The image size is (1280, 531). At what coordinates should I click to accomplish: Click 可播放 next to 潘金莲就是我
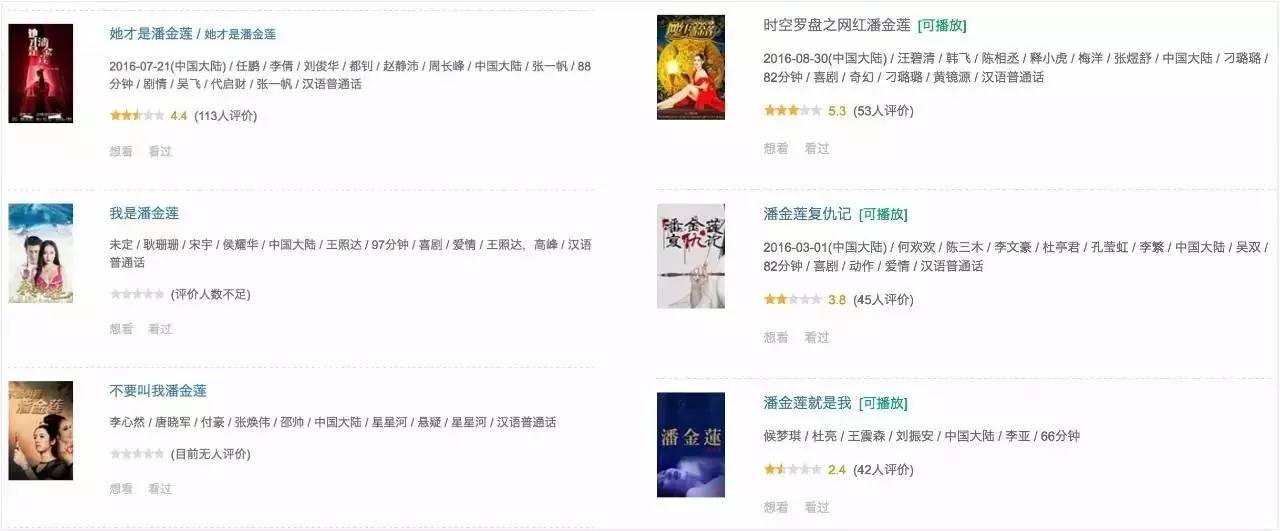coord(884,403)
